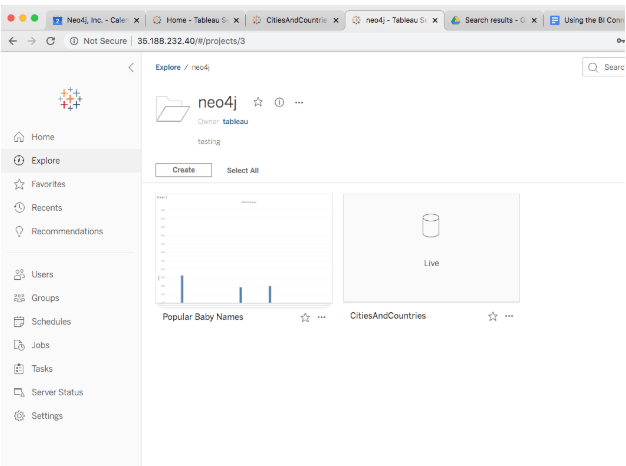
Task: Close the Search results tab
Action: click(534, 20)
